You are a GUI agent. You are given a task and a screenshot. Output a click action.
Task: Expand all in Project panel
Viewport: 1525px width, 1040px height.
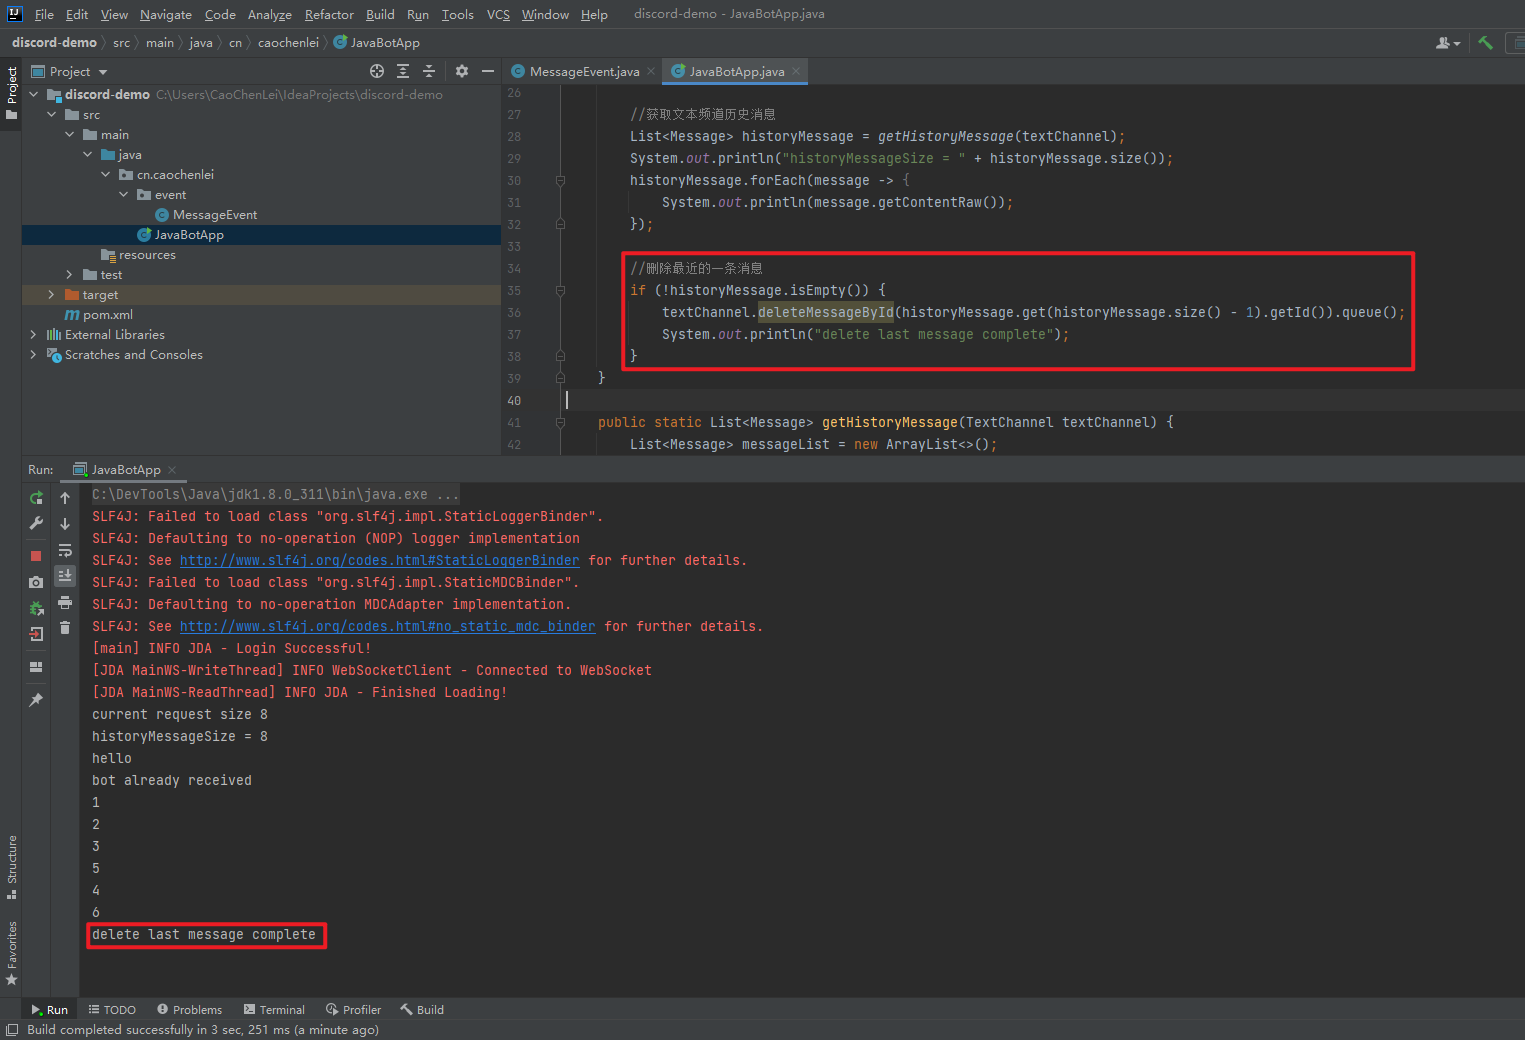click(x=403, y=71)
